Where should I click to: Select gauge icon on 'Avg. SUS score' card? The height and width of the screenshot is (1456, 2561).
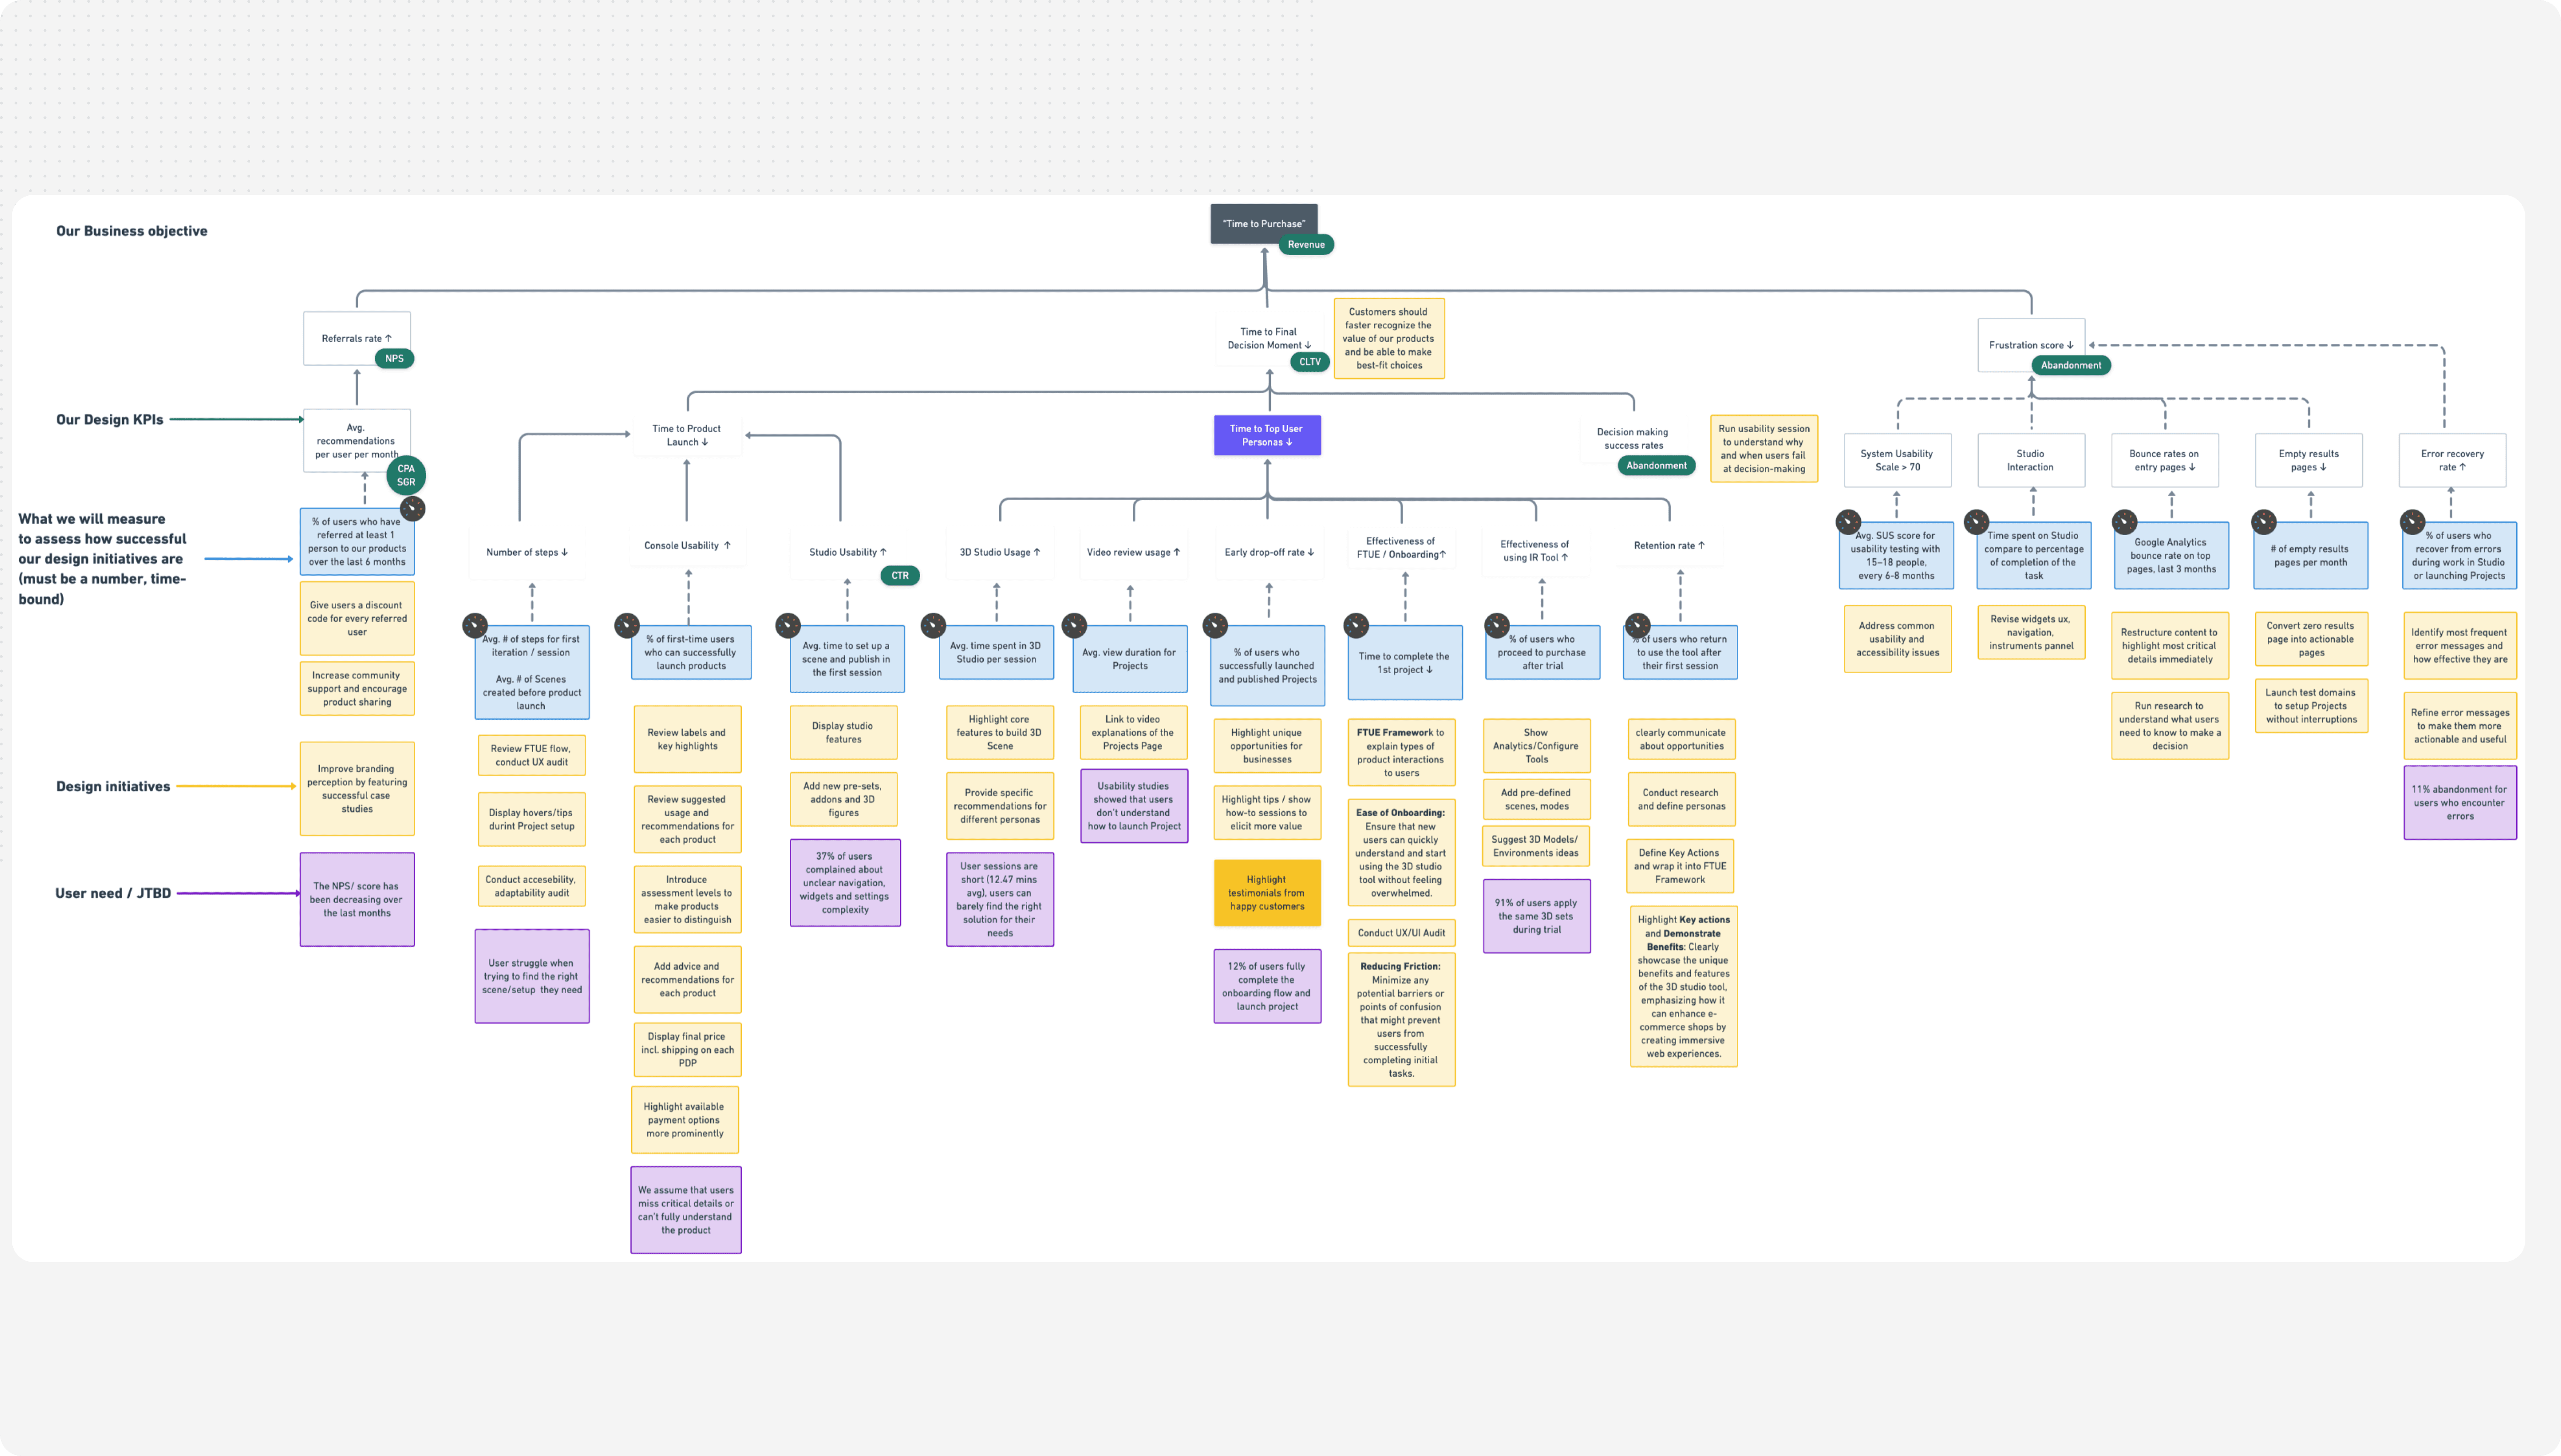pyautogui.click(x=1848, y=522)
